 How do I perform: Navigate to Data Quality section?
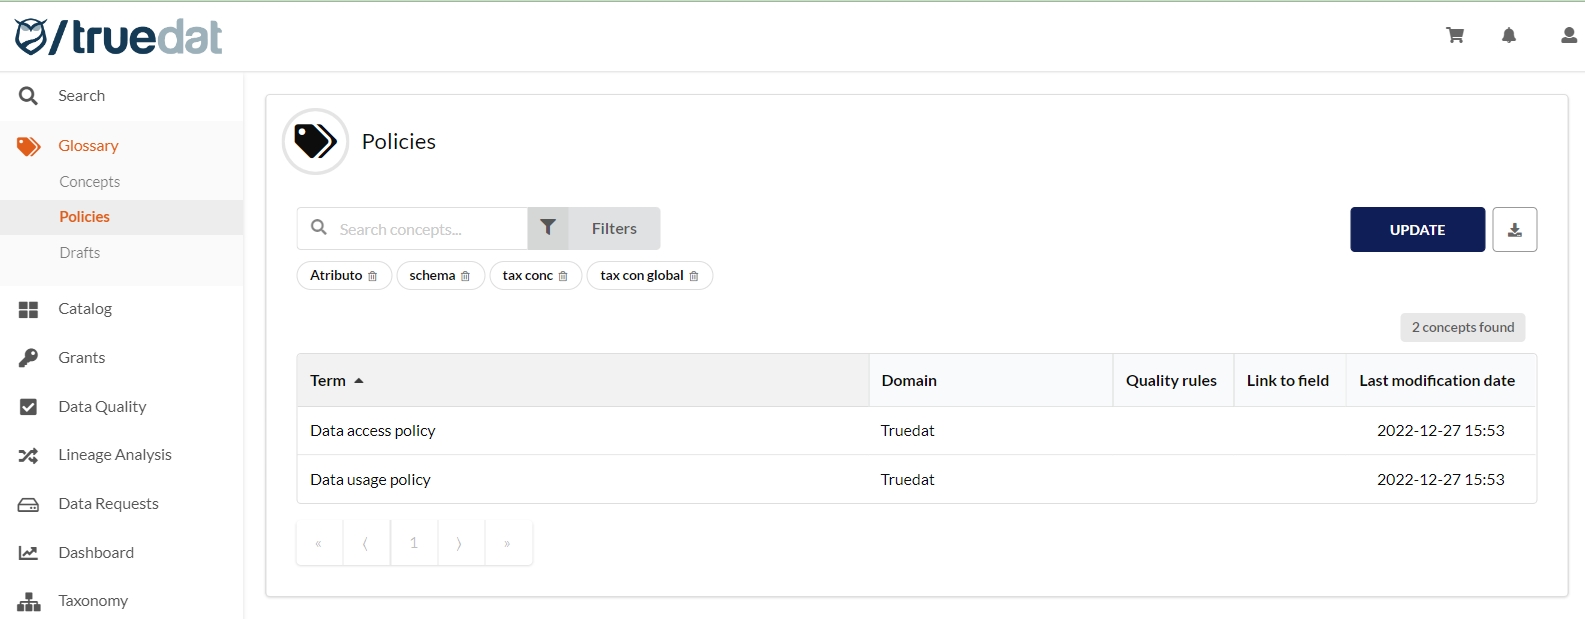click(x=102, y=407)
